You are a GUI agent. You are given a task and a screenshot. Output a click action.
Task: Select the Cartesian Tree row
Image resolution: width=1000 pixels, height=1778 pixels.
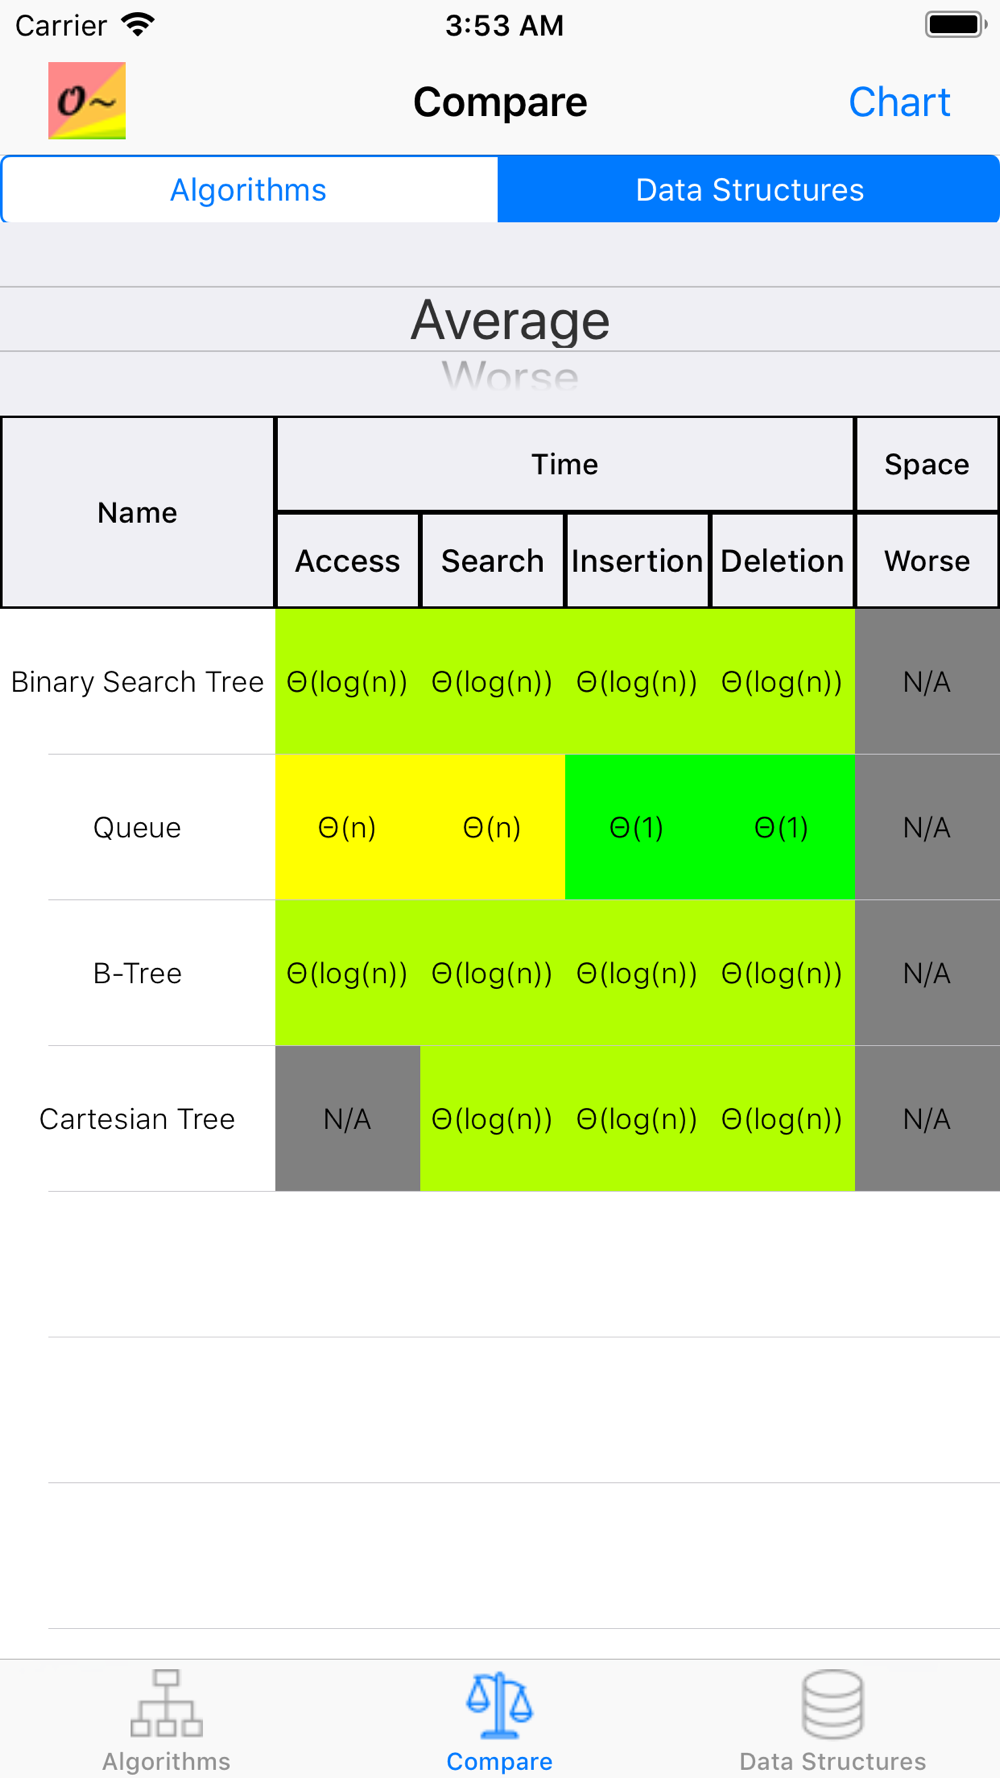click(500, 1119)
